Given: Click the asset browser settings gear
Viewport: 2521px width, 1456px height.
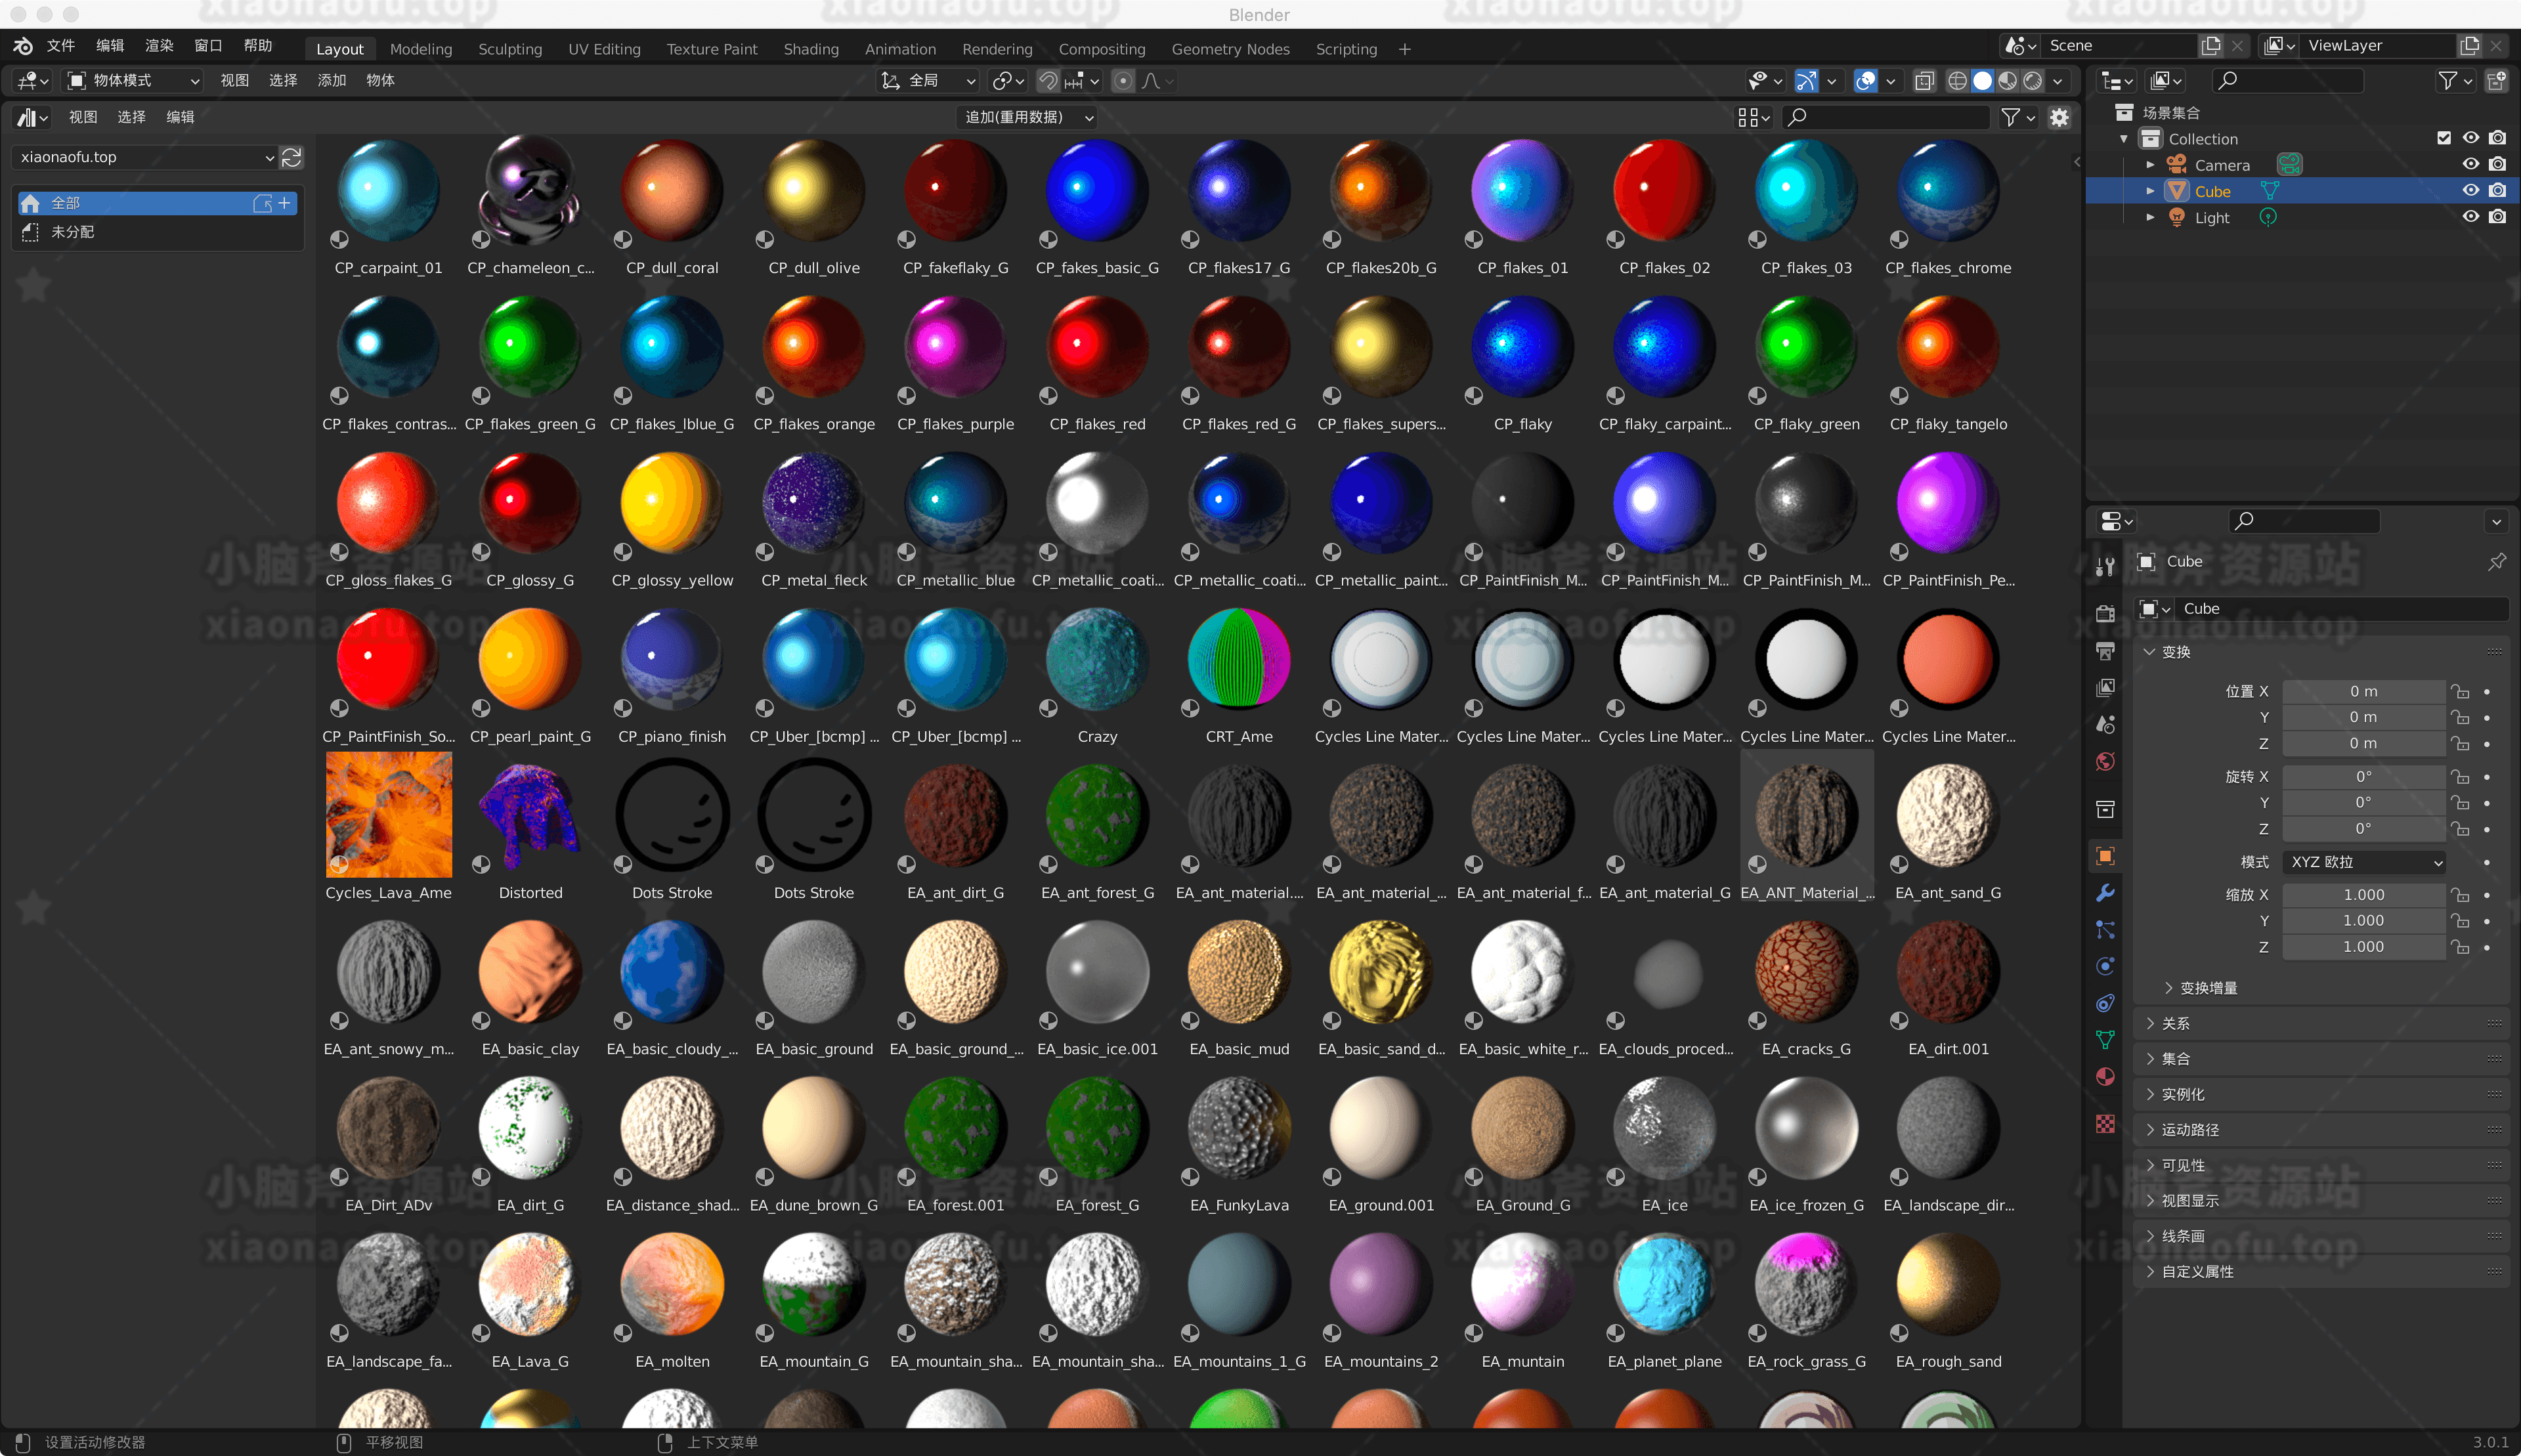Looking at the screenshot, I should click(x=2059, y=118).
